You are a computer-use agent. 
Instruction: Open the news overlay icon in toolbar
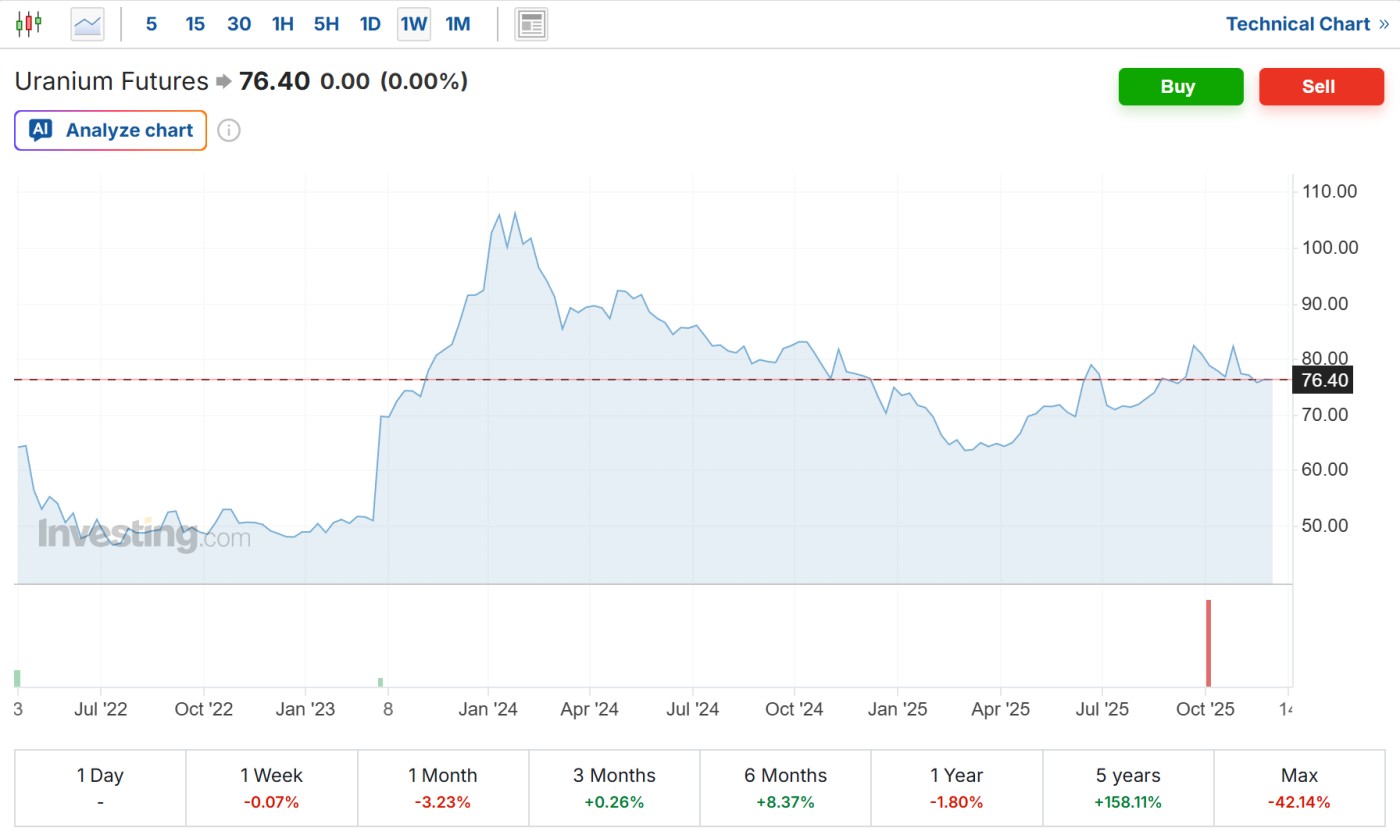click(x=531, y=24)
